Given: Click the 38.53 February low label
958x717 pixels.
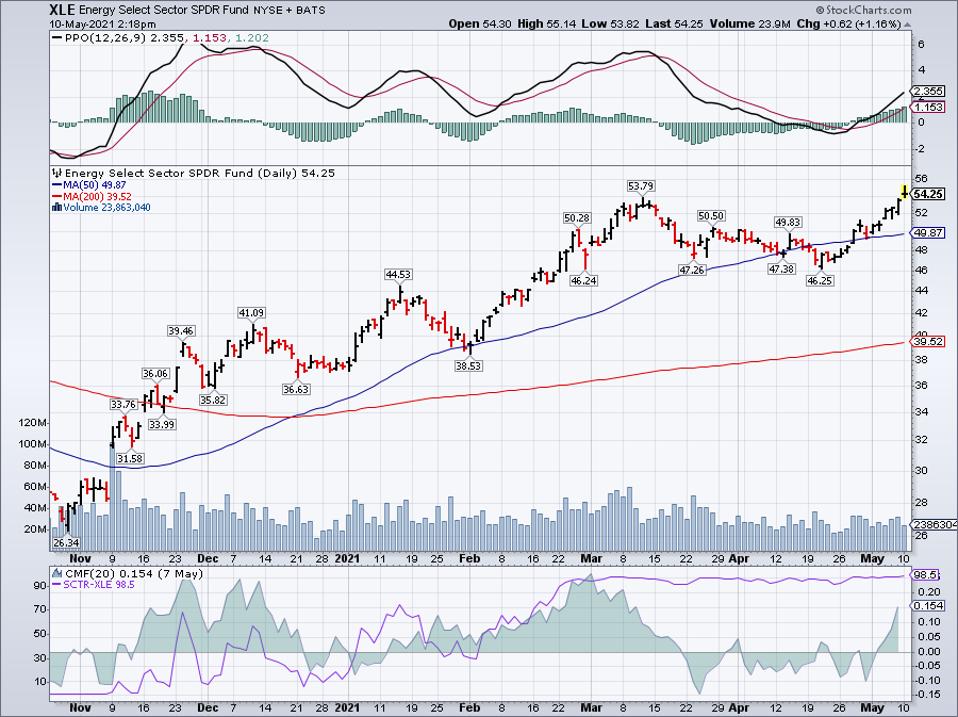Looking at the screenshot, I should [468, 366].
